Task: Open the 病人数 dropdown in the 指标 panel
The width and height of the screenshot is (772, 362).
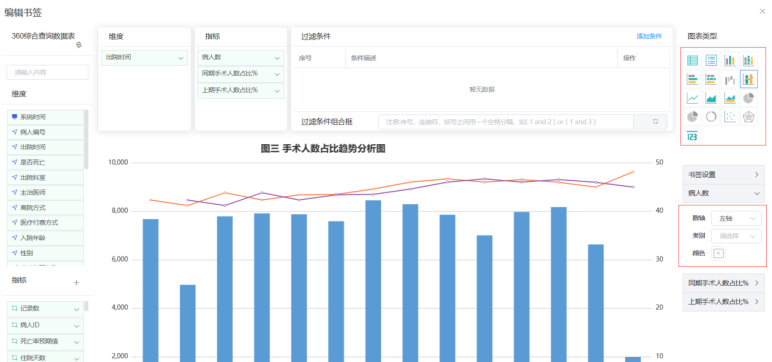Action: (241, 58)
